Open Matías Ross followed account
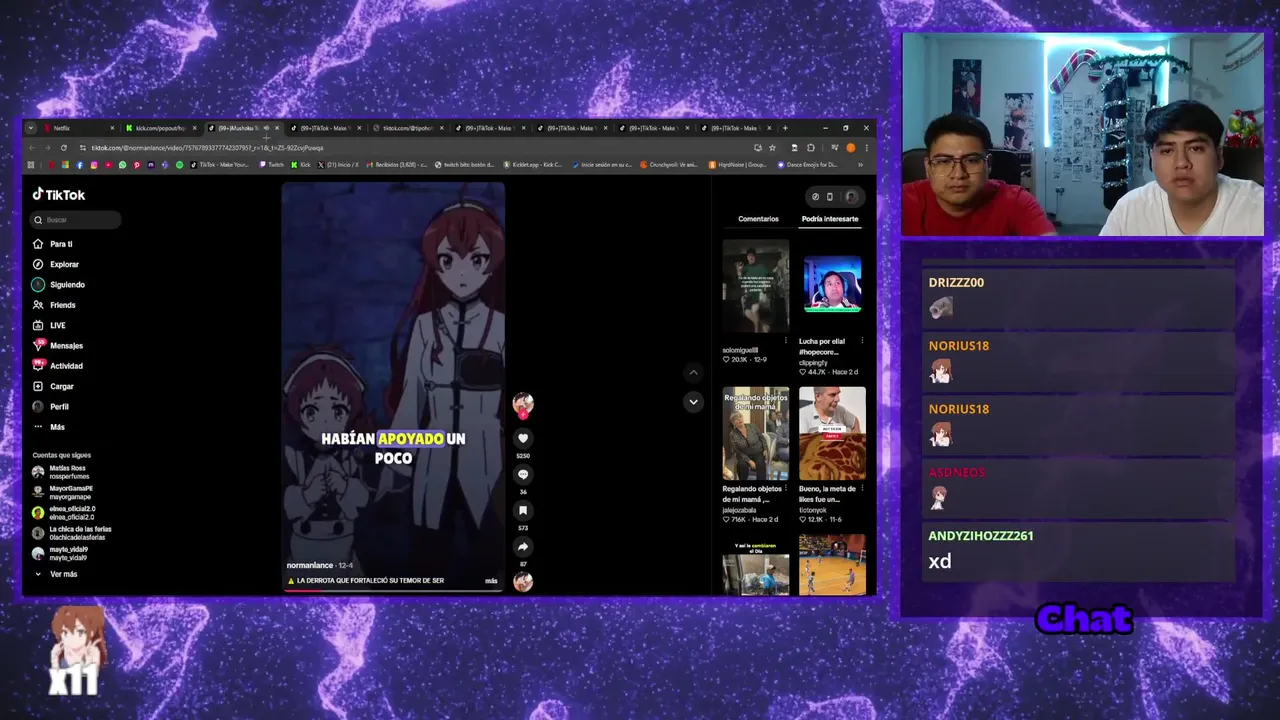The width and height of the screenshot is (1280, 720). click(60, 471)
